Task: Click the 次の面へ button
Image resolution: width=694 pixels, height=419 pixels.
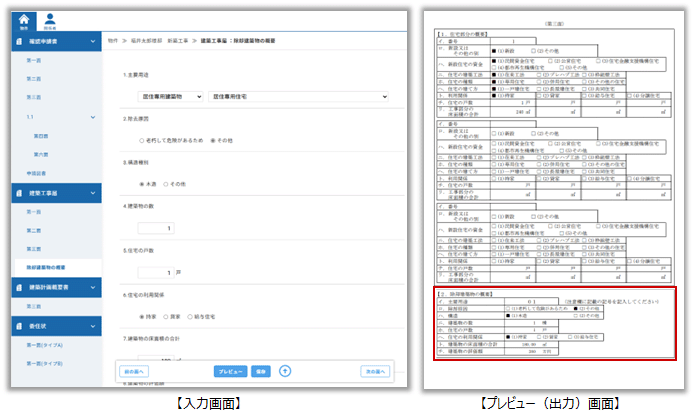Action: coord(375,372)
